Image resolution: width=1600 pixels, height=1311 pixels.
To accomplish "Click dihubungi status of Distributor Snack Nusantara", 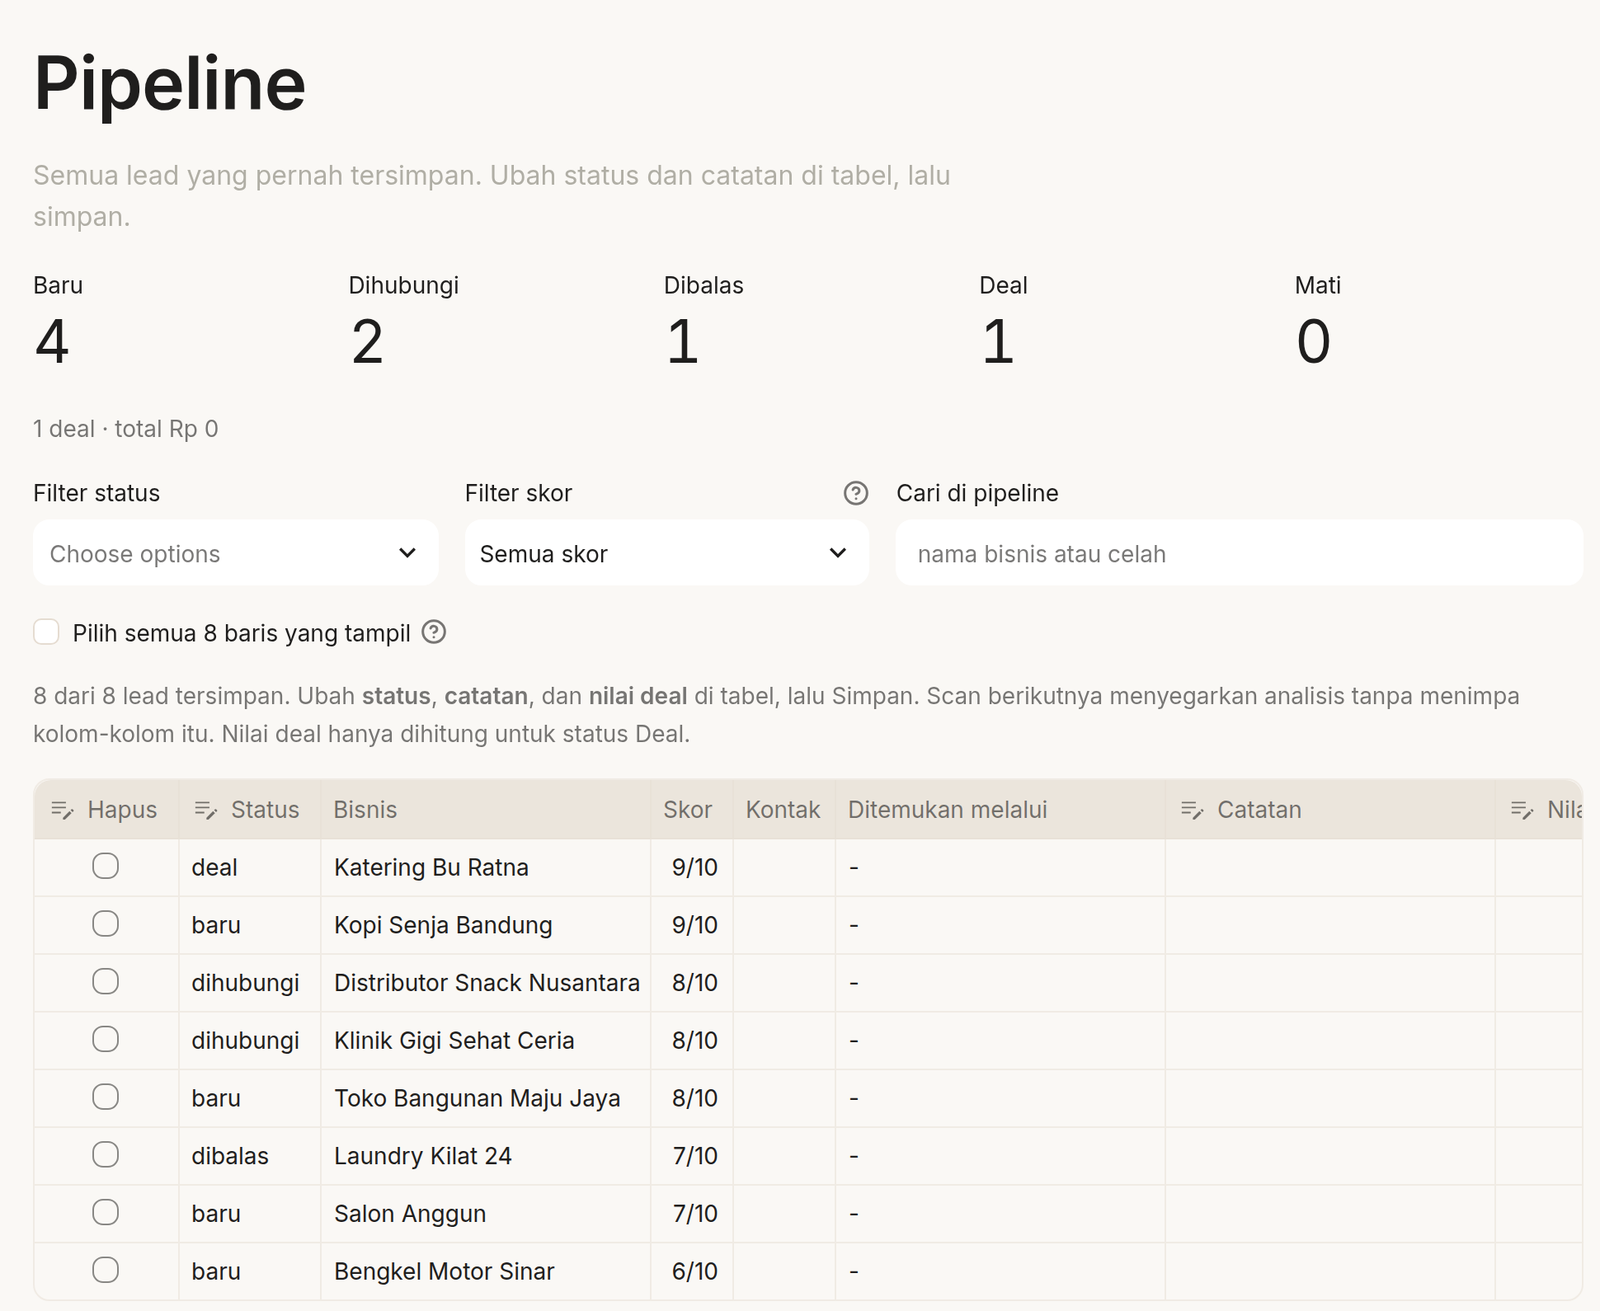I will click(x=250, y=983).
